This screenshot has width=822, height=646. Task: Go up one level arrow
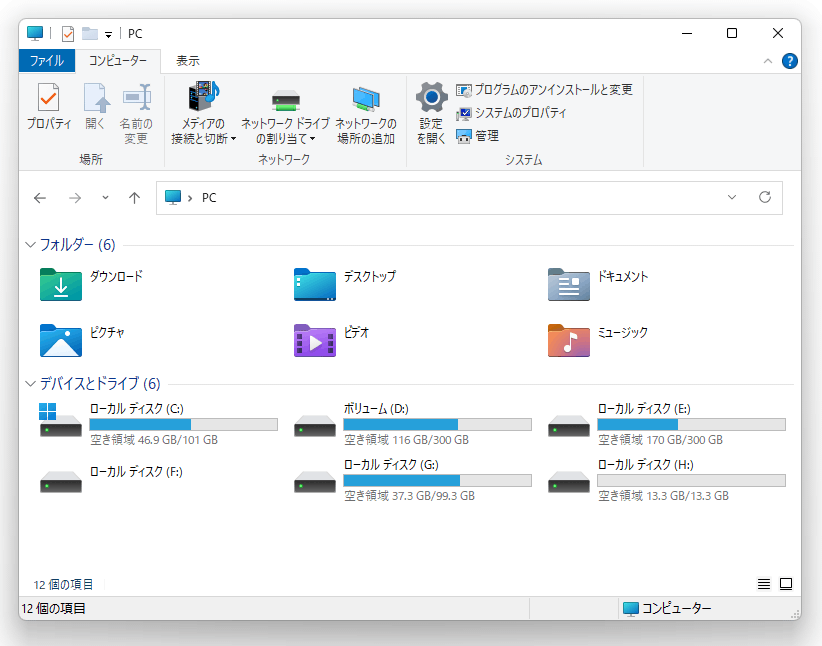tap(135, 198)
